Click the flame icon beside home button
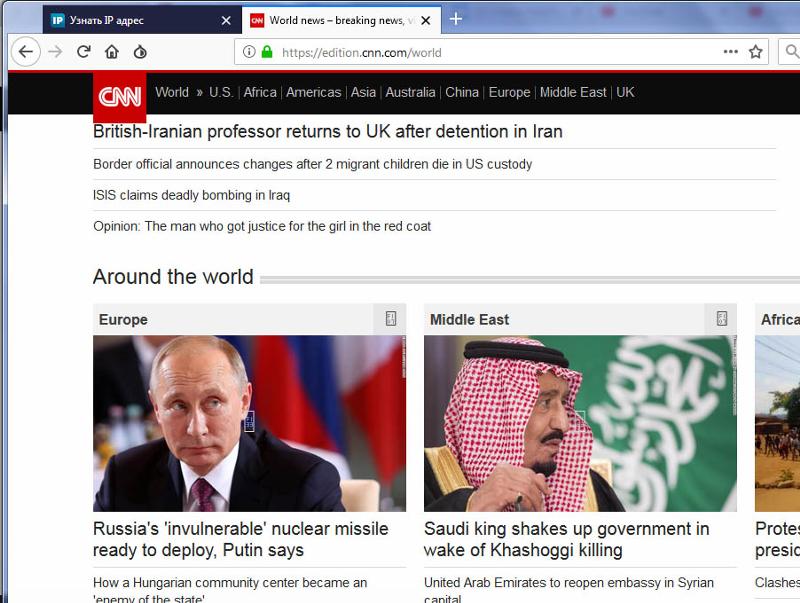 (140, 52)
